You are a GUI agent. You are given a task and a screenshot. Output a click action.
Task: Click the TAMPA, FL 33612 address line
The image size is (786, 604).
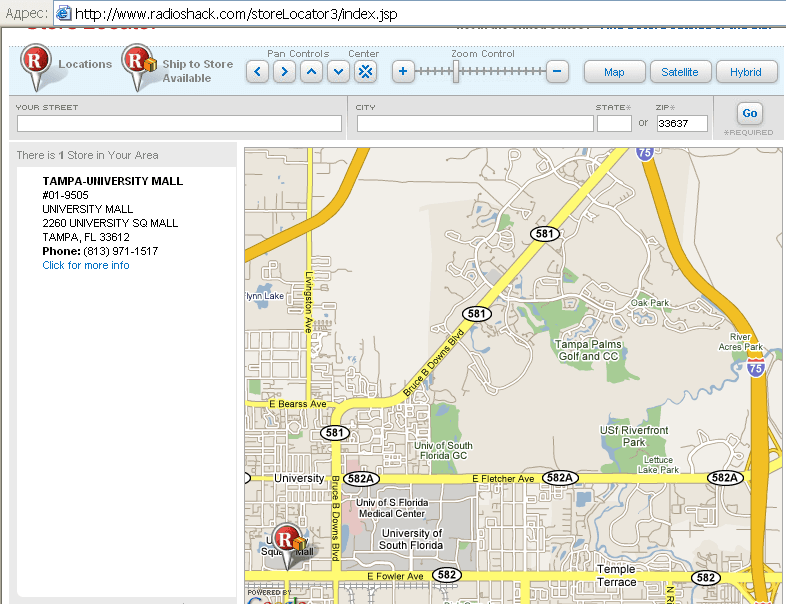(86, 237)
